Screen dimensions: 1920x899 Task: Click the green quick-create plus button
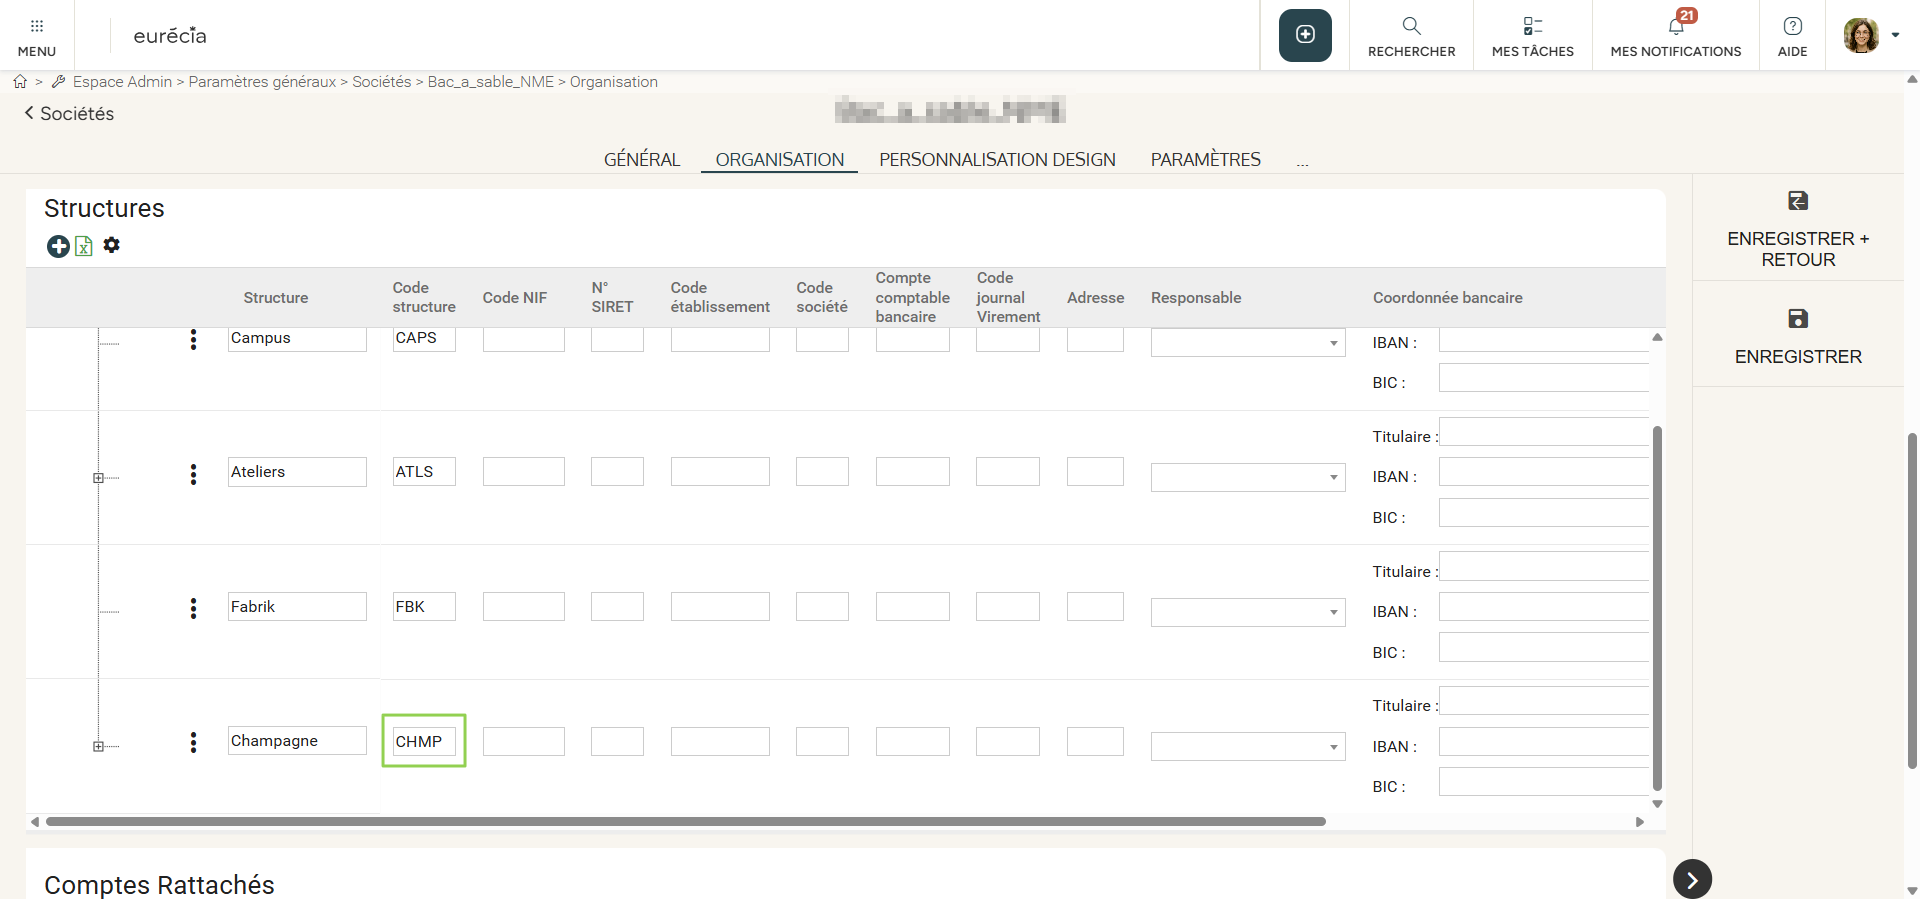pyautogui.click(x=1305, y=35)
